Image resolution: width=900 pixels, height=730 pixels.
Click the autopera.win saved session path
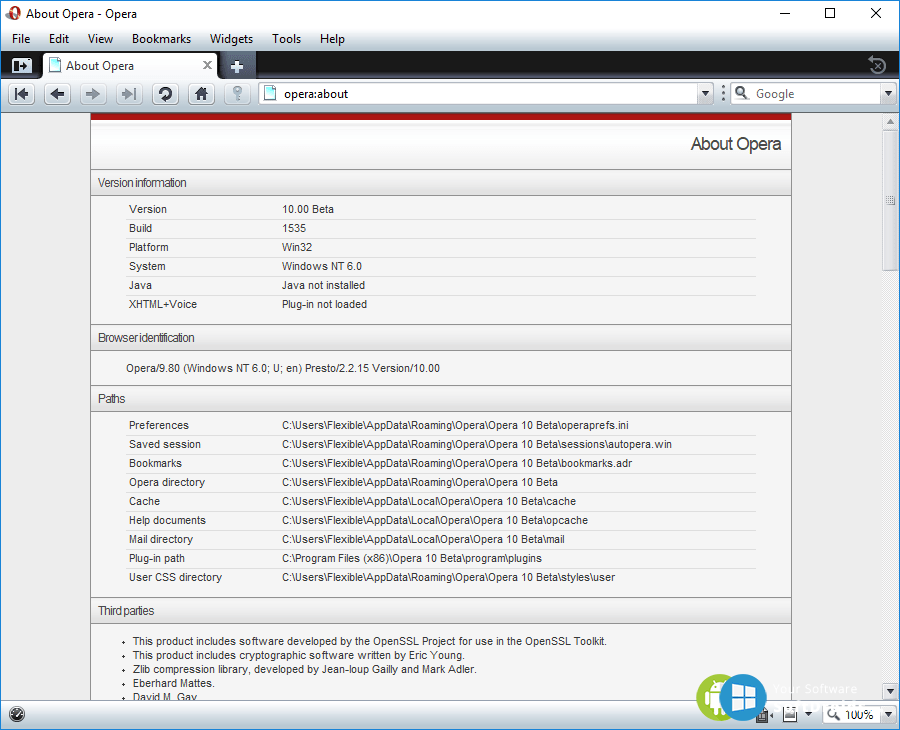[x=476, y=444]
